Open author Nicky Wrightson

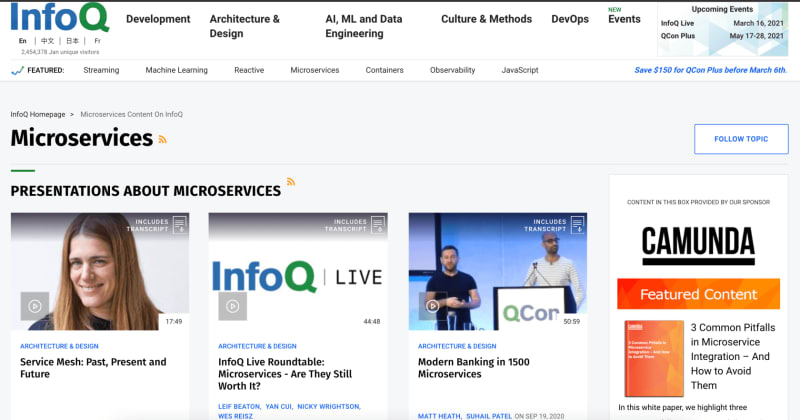329,407
